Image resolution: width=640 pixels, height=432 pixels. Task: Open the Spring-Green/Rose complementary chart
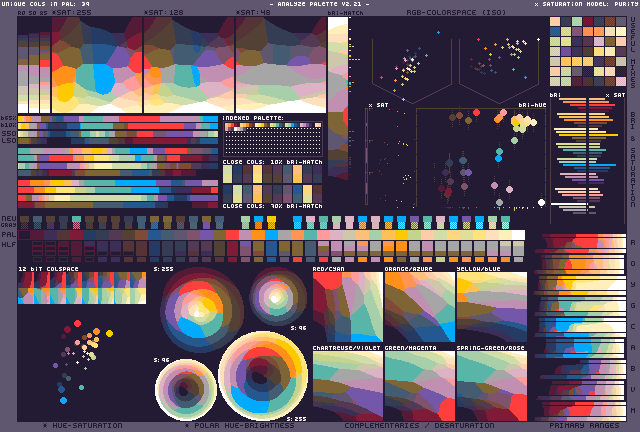click(492, 386)
